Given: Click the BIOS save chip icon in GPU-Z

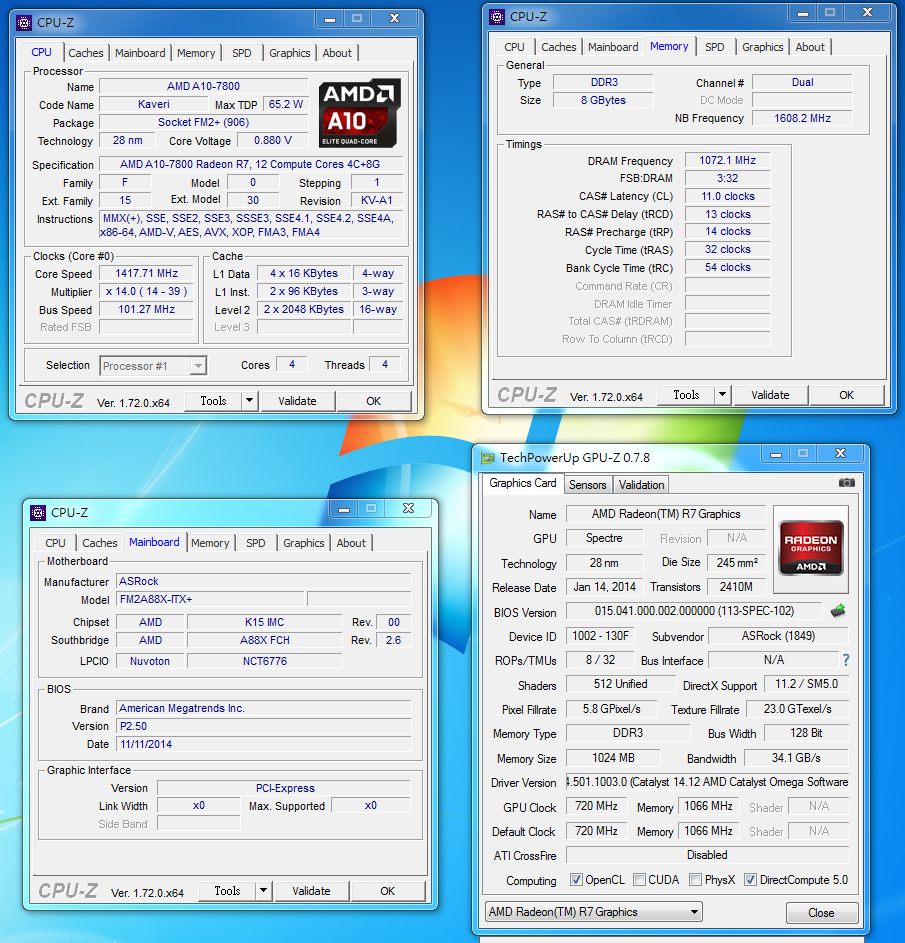Looking at the screenshot, I should (838, 612).
